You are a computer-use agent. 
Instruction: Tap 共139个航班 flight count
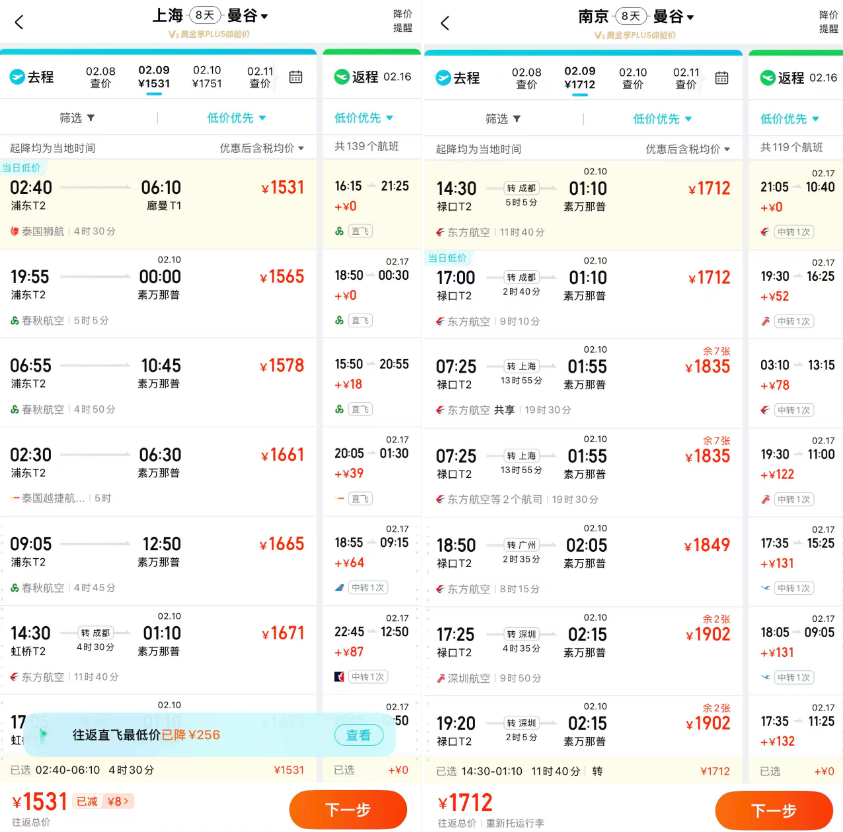point(366,146)
